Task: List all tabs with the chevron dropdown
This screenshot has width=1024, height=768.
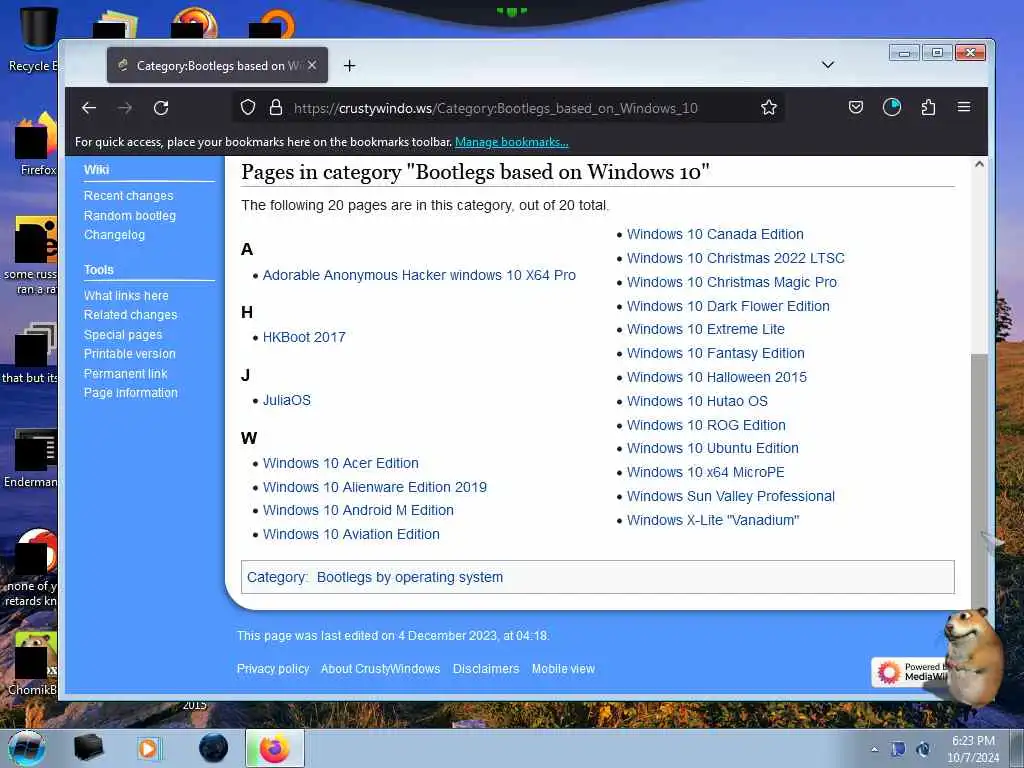Action: (x=827, y=65)
